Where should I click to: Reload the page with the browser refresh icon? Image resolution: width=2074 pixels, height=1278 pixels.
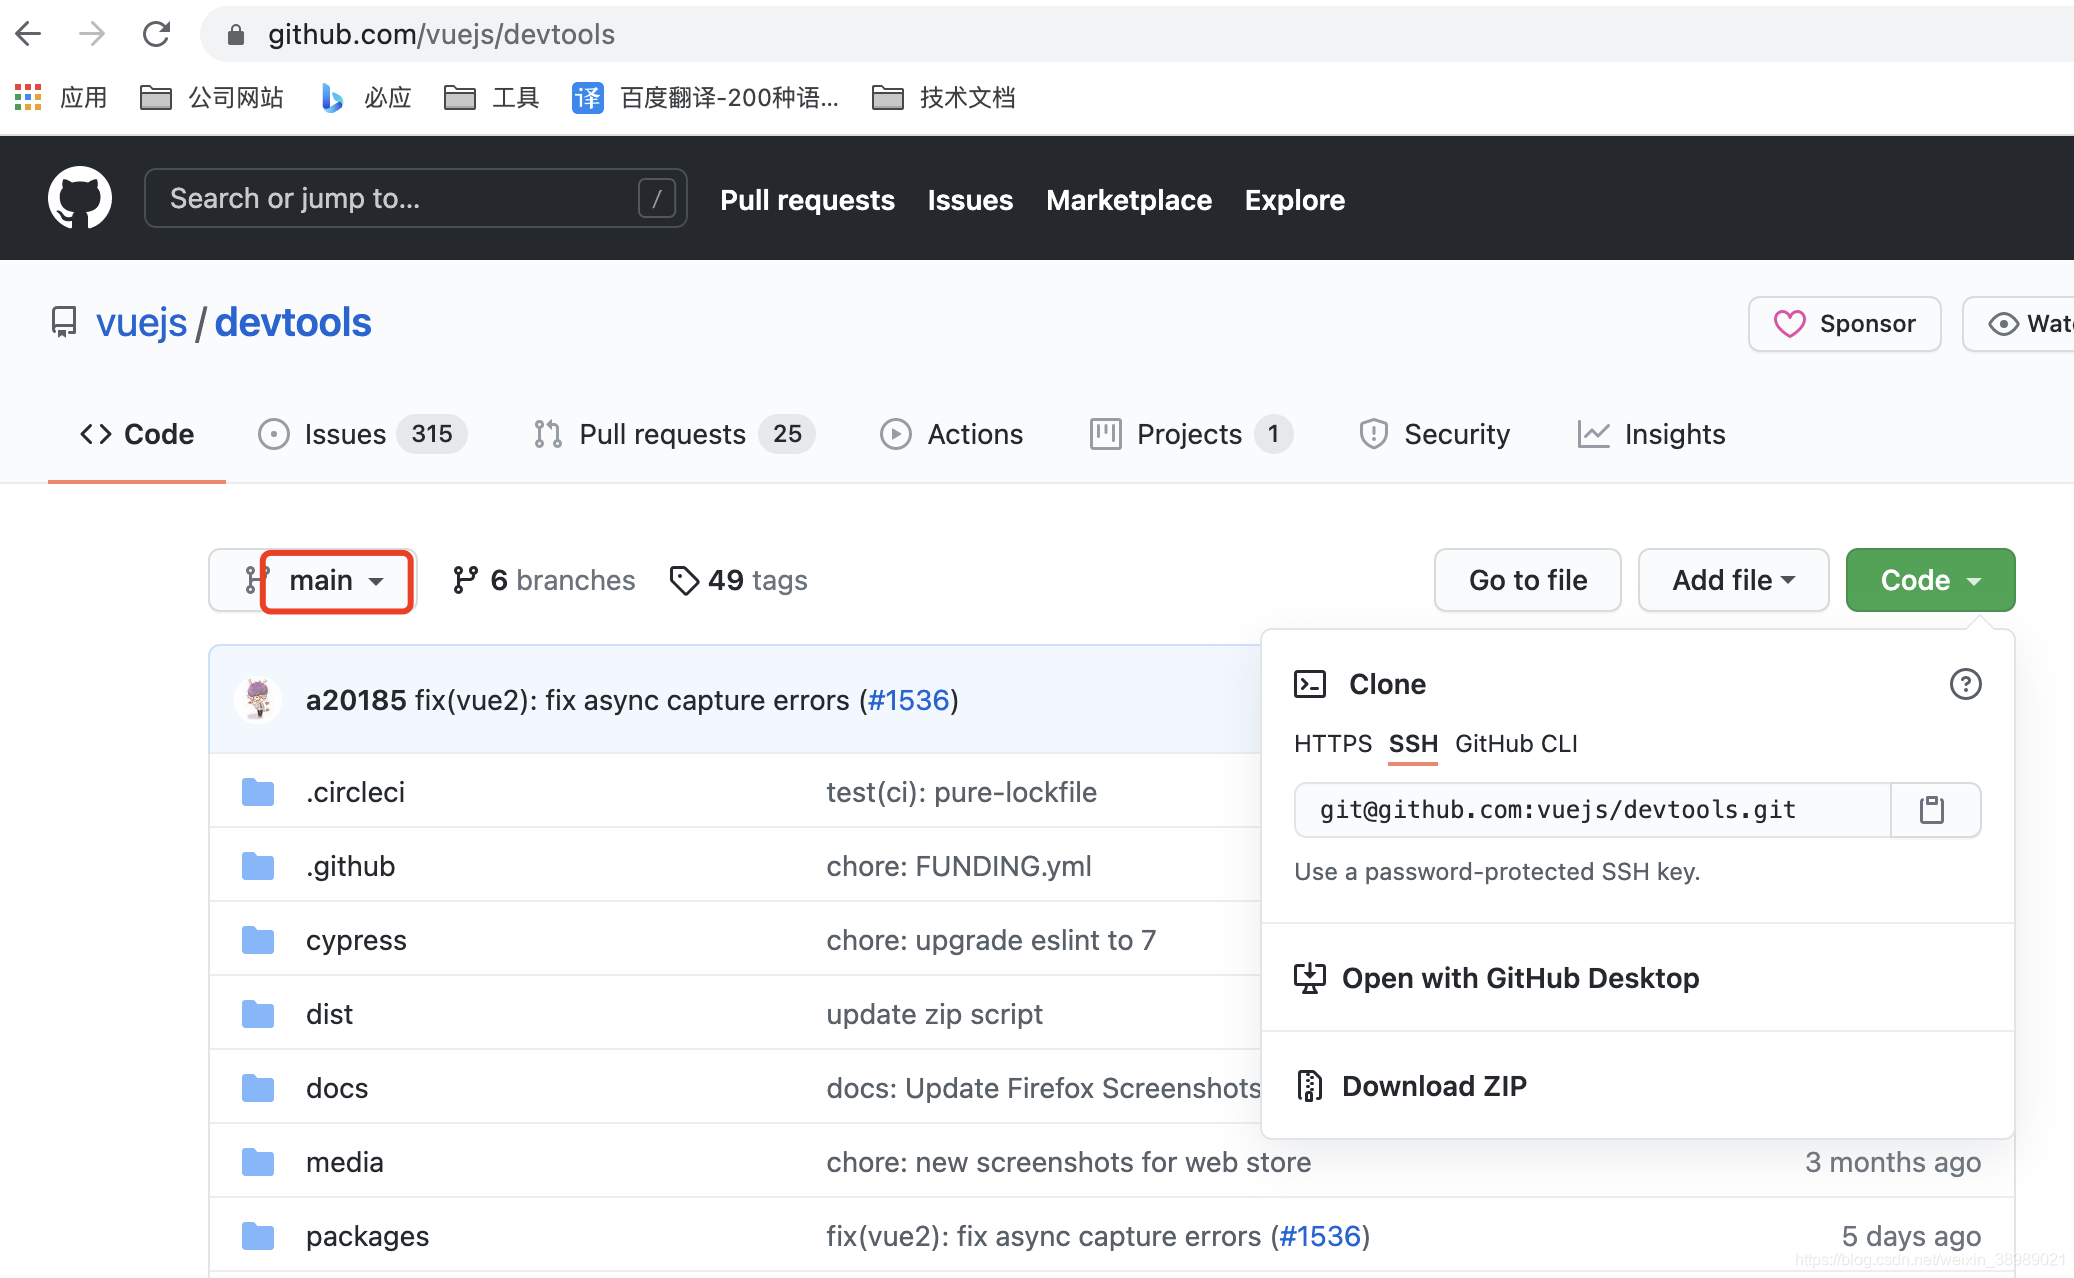pyautogui.click(x=156, y=34)
